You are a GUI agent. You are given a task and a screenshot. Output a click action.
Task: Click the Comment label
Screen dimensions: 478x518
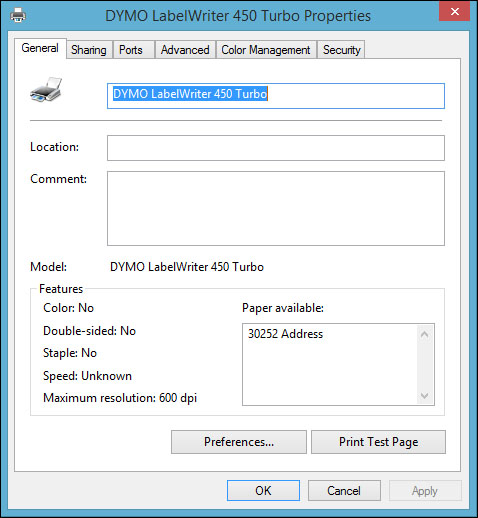[x=58, y=179]
